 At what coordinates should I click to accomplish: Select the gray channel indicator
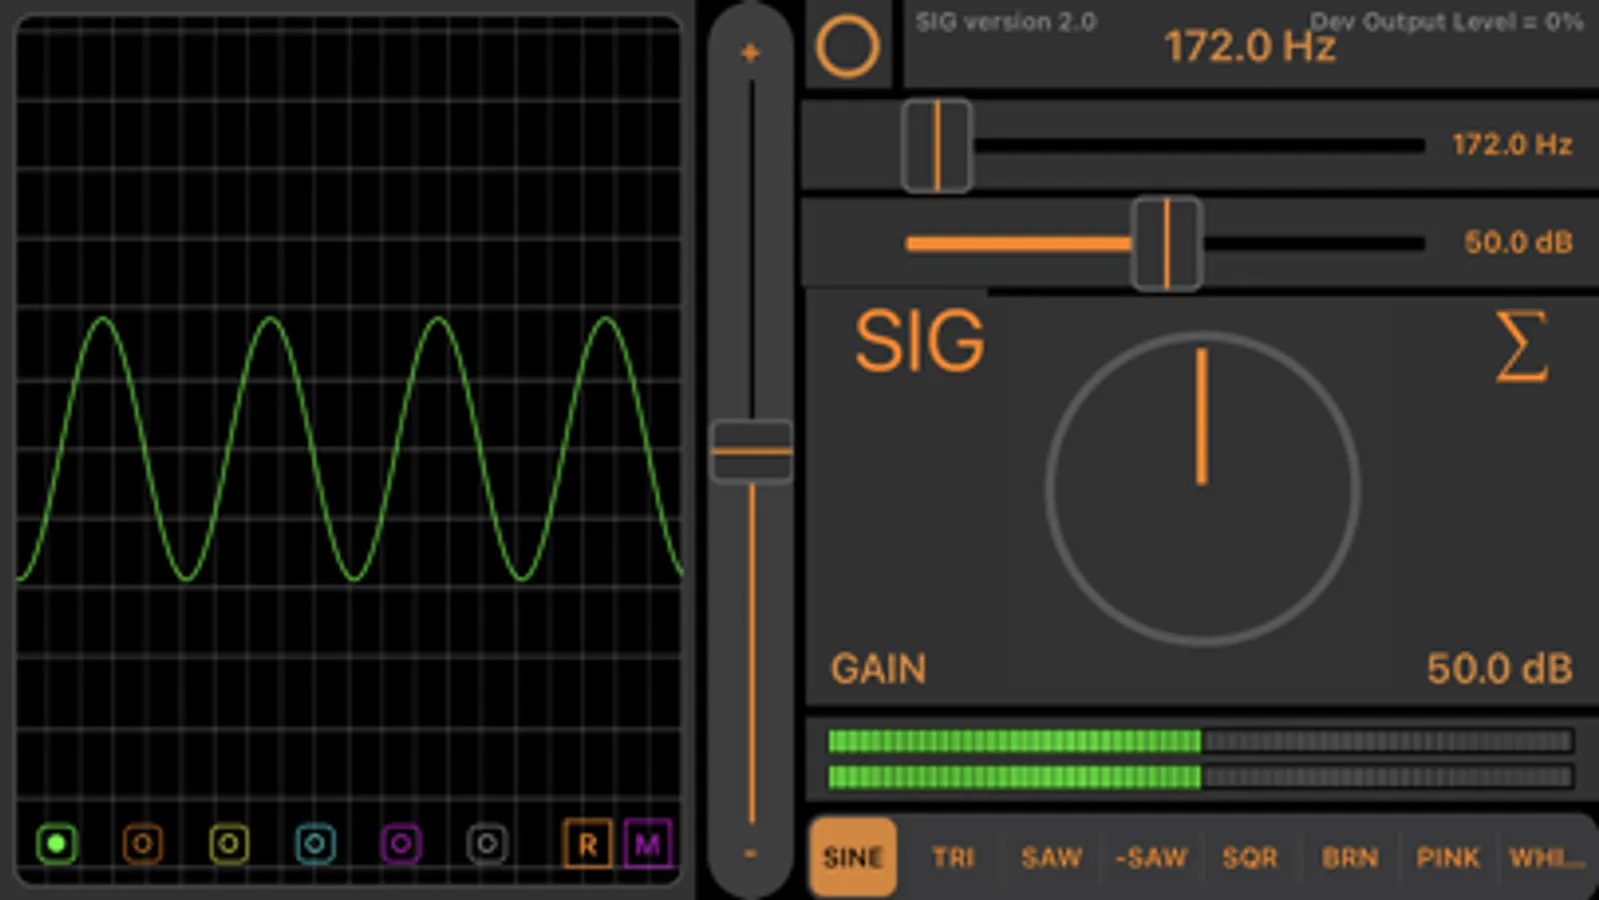pos(487,844)
